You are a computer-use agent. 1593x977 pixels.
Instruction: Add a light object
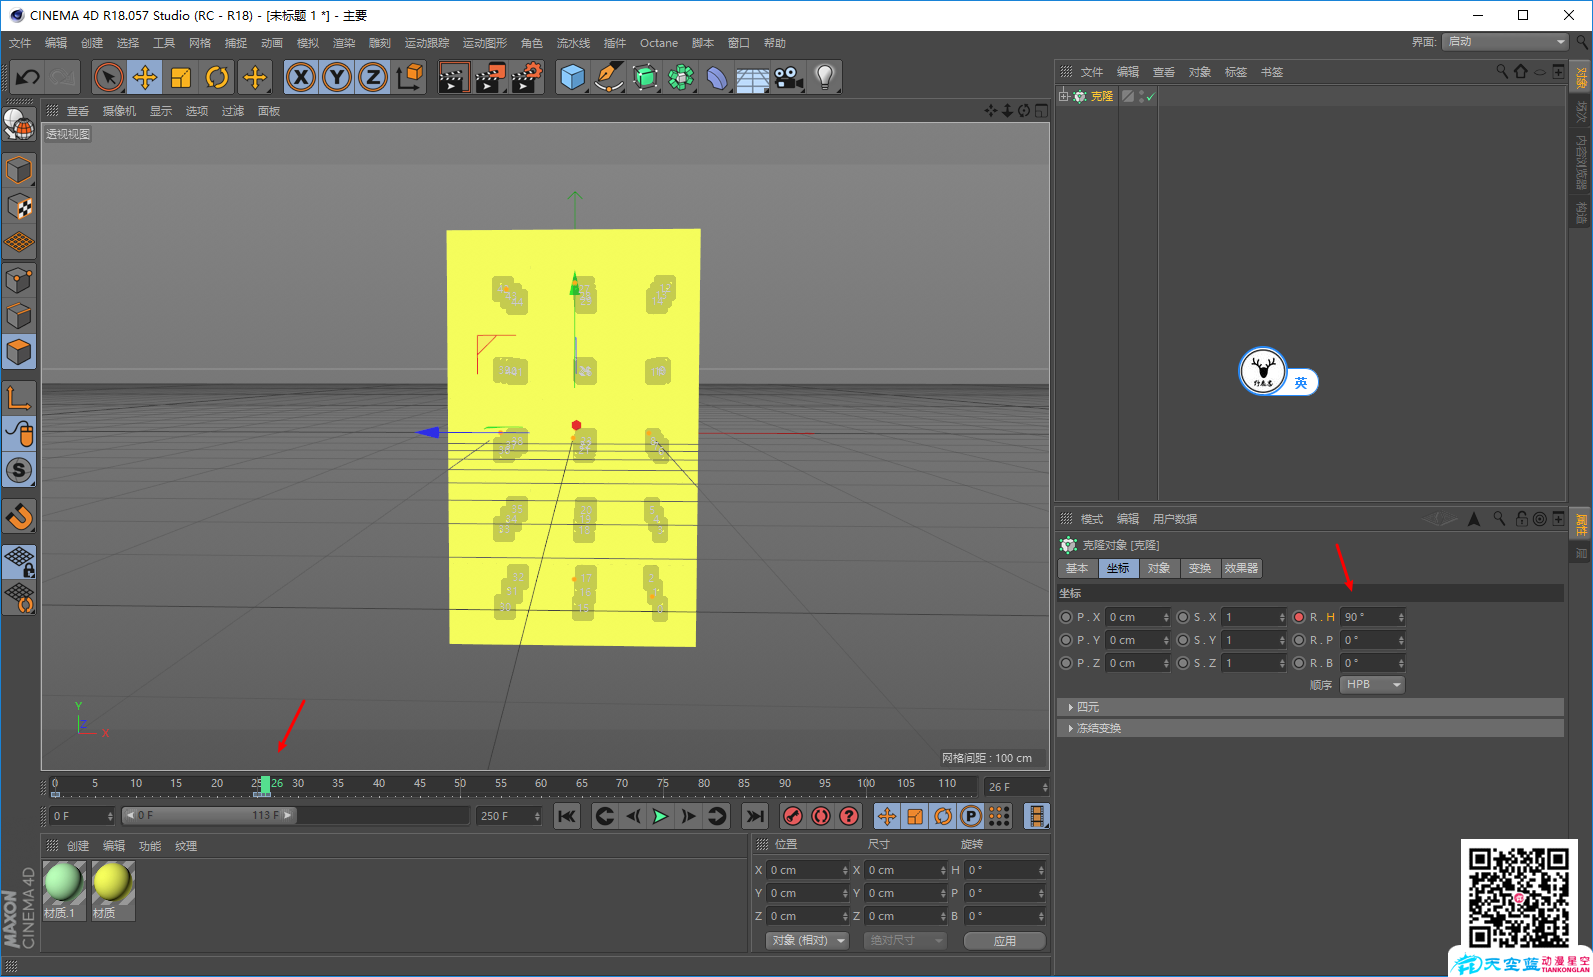point(825,77)
